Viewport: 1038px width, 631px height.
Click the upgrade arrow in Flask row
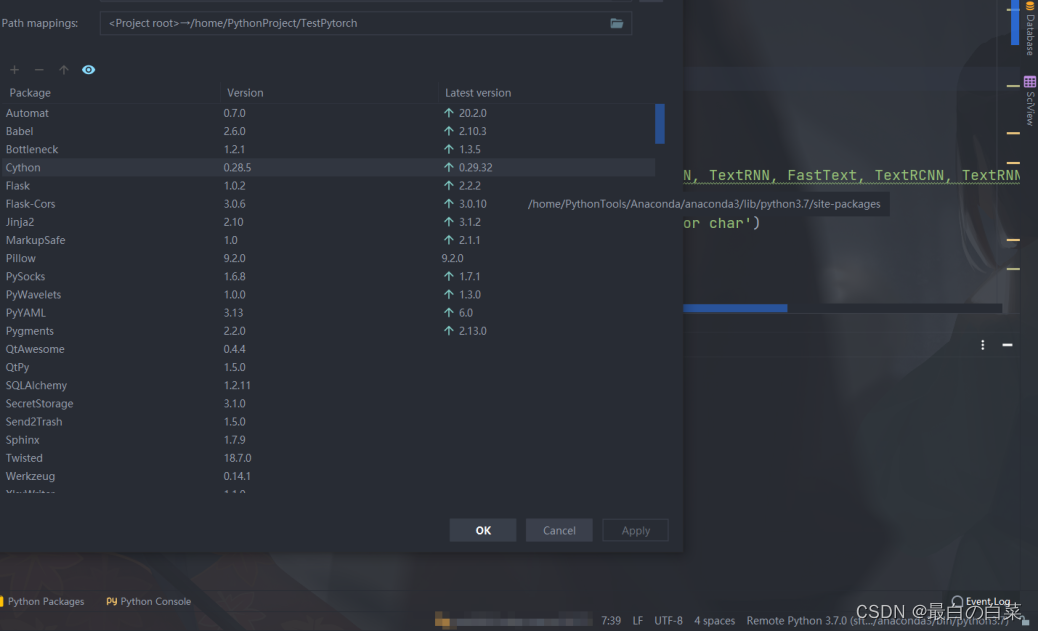pos(449,185)
